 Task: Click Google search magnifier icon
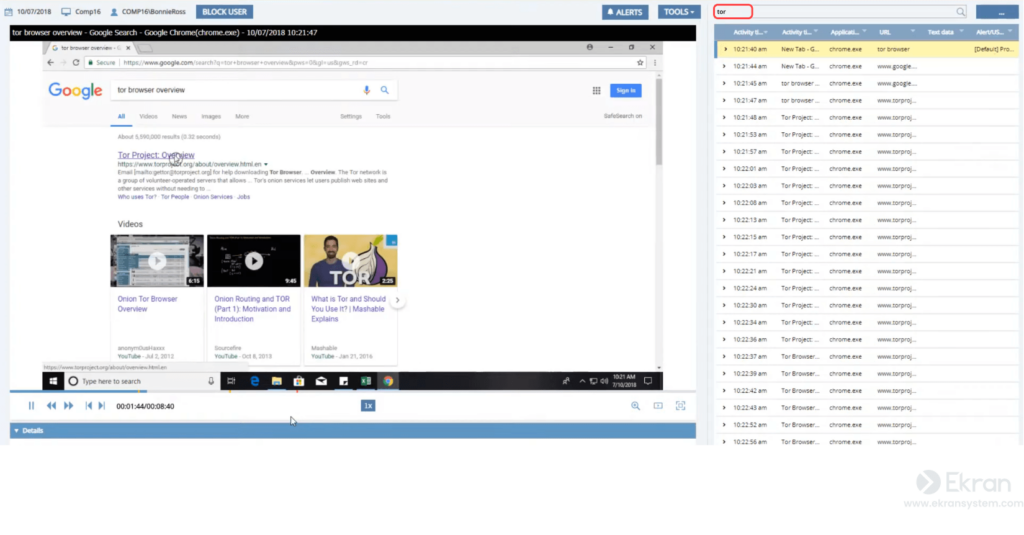tap(385, 90)
